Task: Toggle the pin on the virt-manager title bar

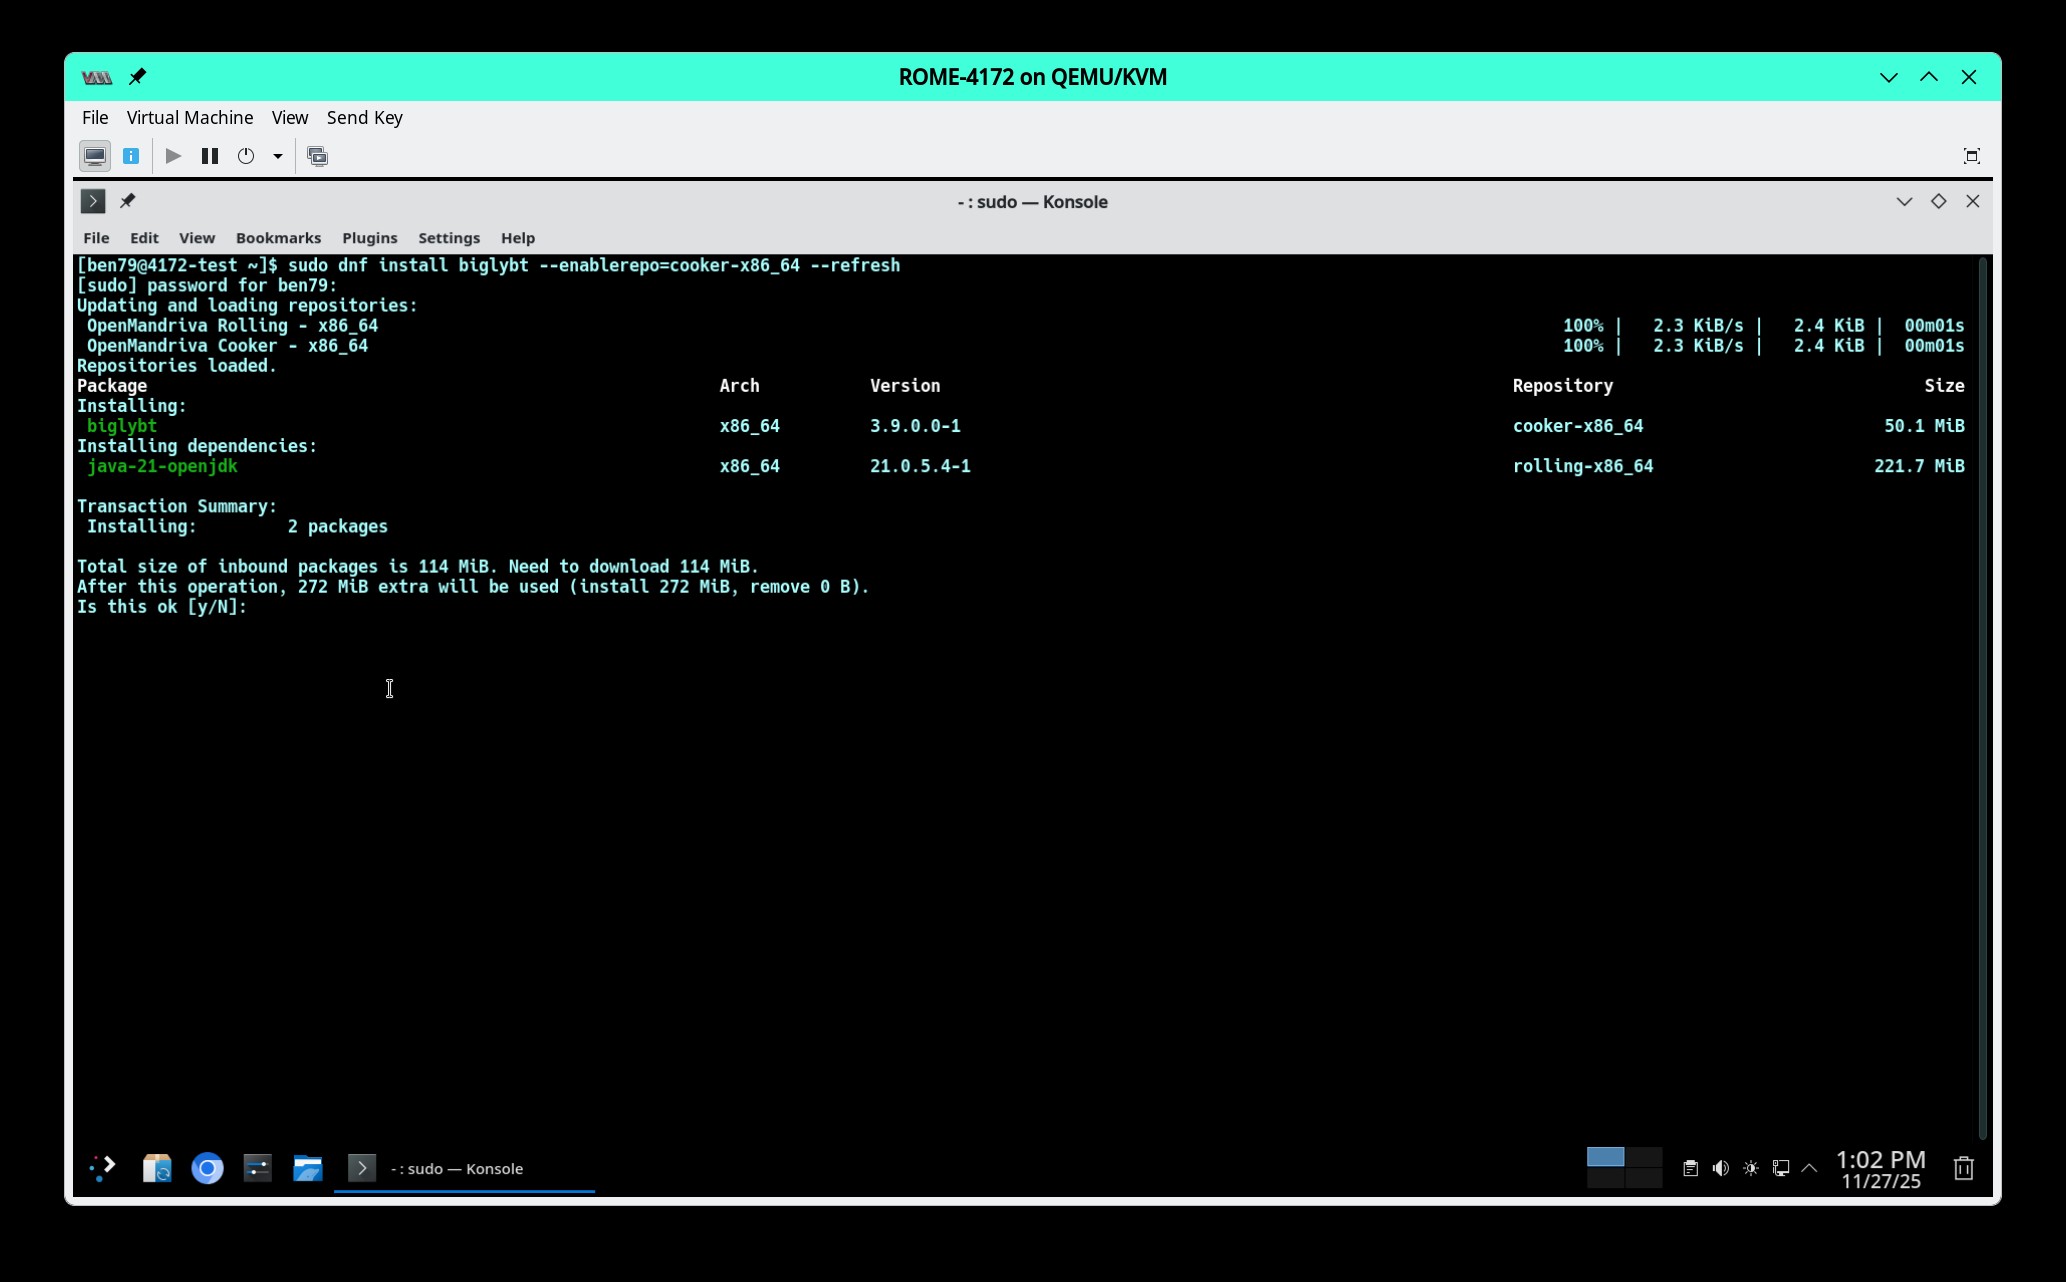Action: (x=138, y=77)
